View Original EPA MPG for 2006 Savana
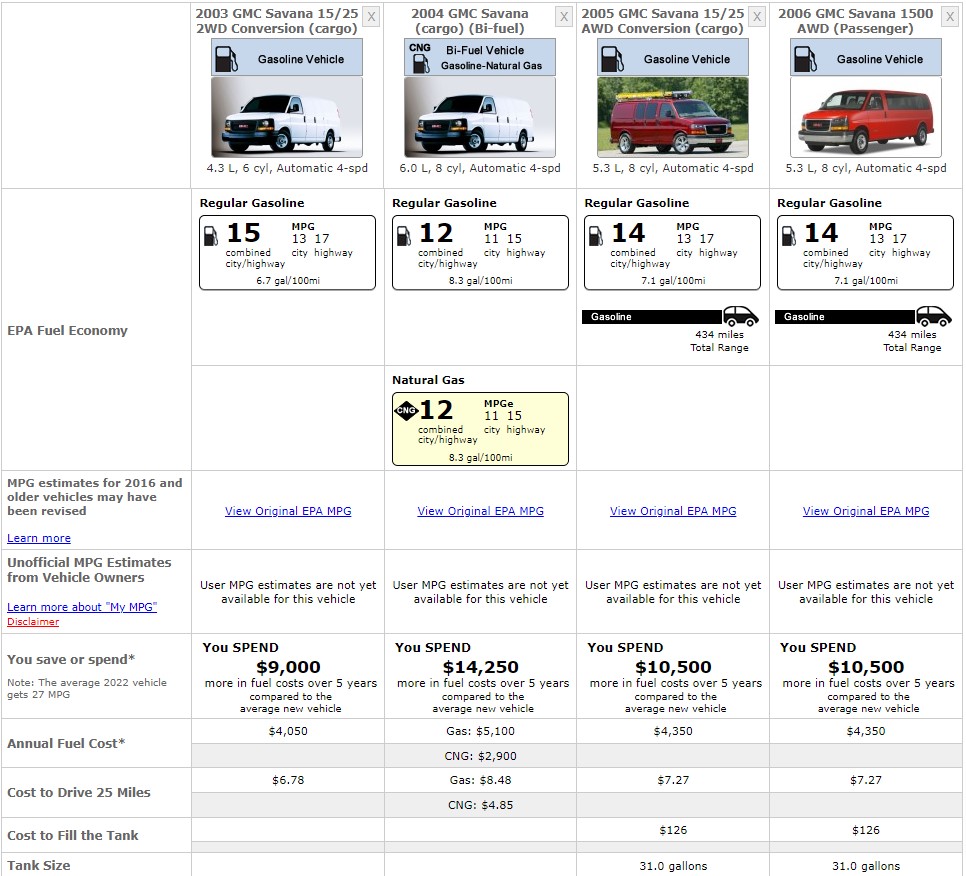The height and width of the screenshot is (876, 966). pyautogui.click(x=866, y=511)
